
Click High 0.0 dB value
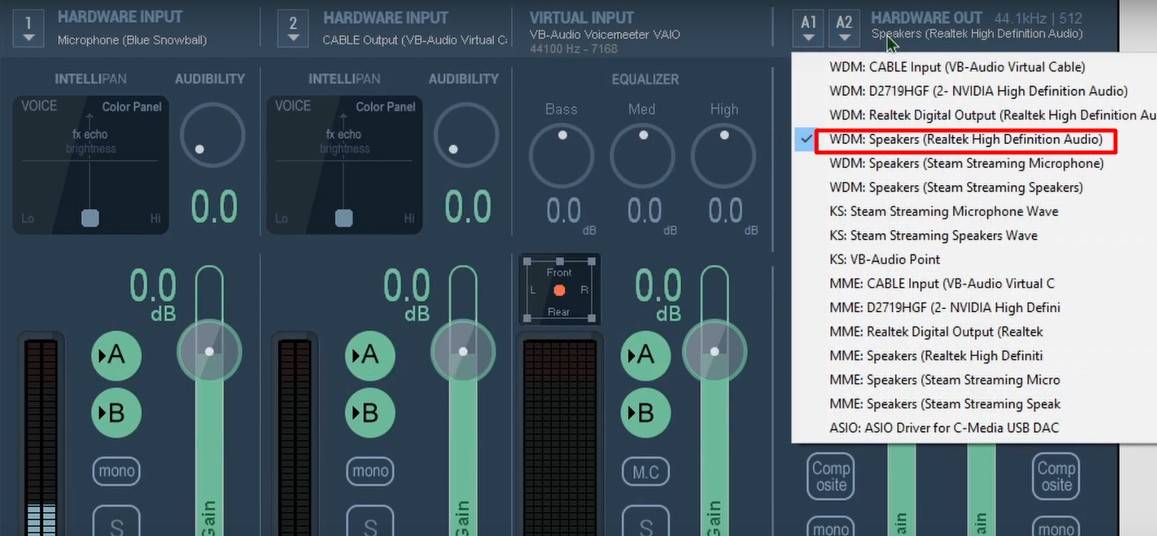(x=725, y=211)
